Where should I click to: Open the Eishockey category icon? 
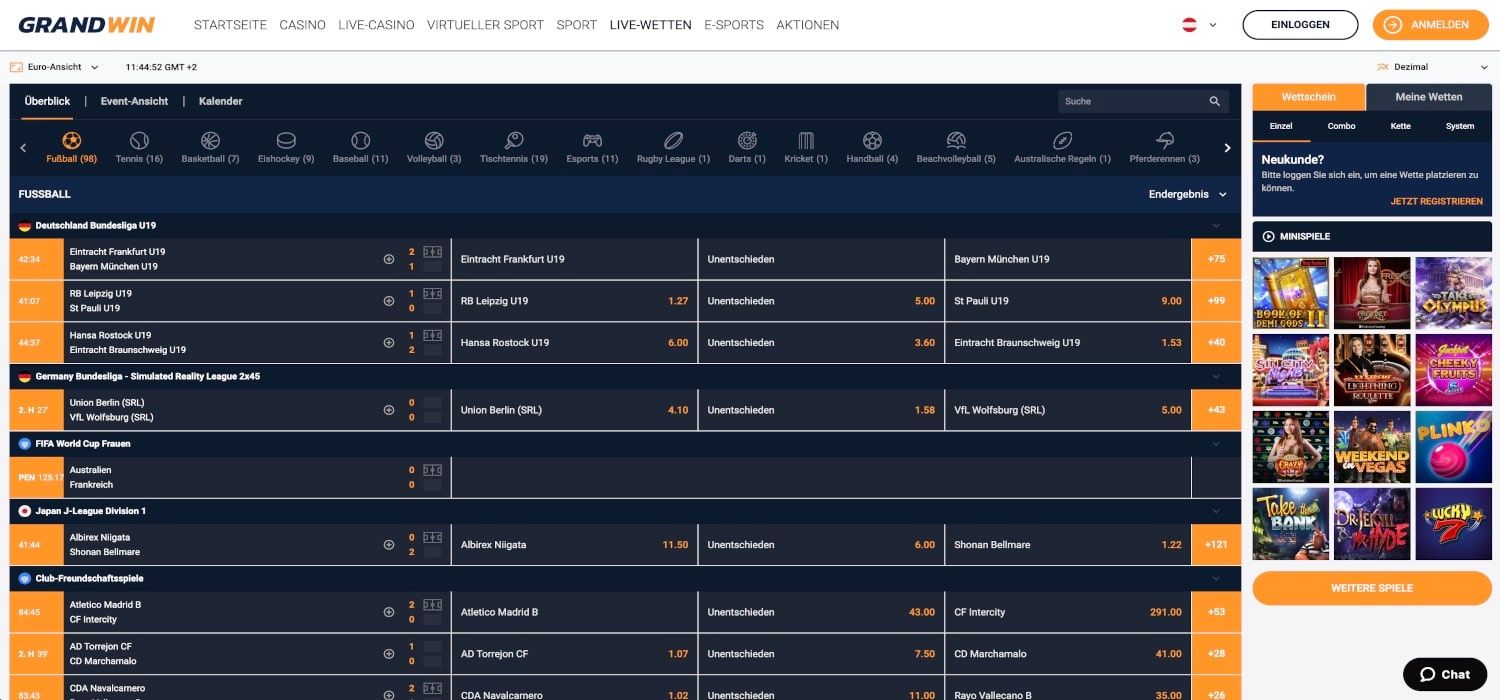click(x=285, y=140)
